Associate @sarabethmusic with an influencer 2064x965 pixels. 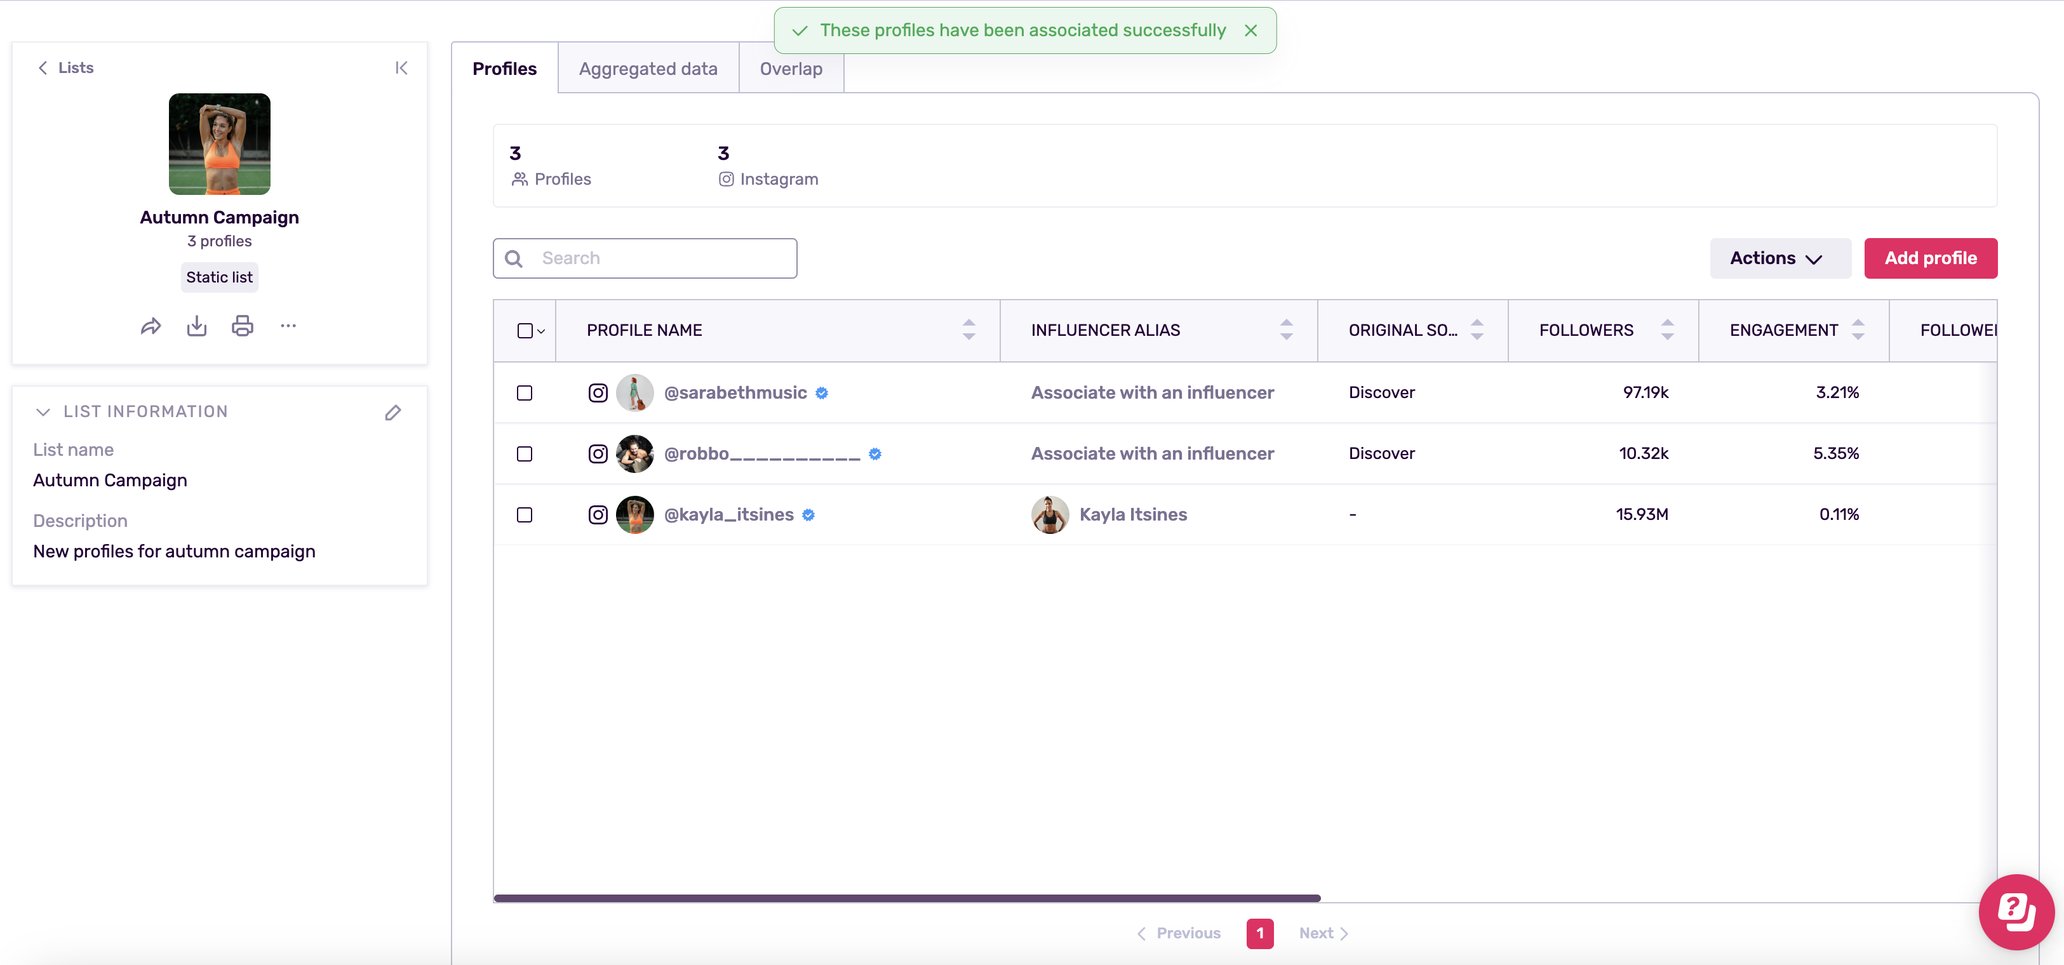click(1152, 393)
